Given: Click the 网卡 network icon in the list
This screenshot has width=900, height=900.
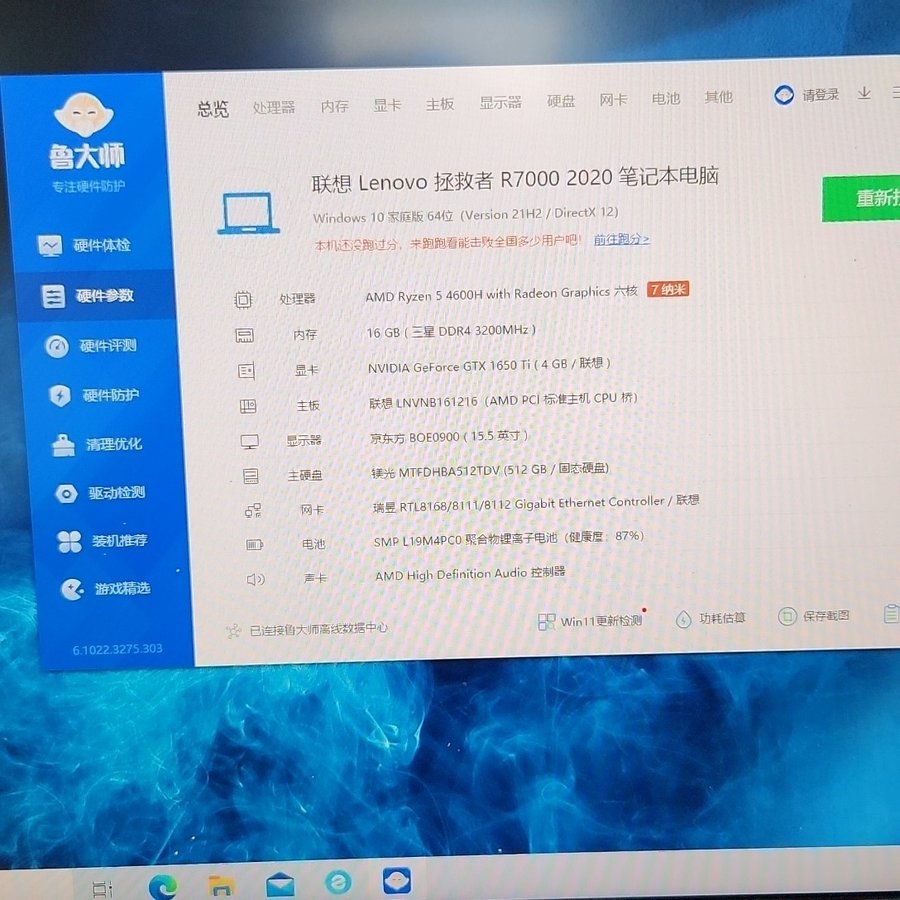Looking at the screenshot, I should (253, 510).
